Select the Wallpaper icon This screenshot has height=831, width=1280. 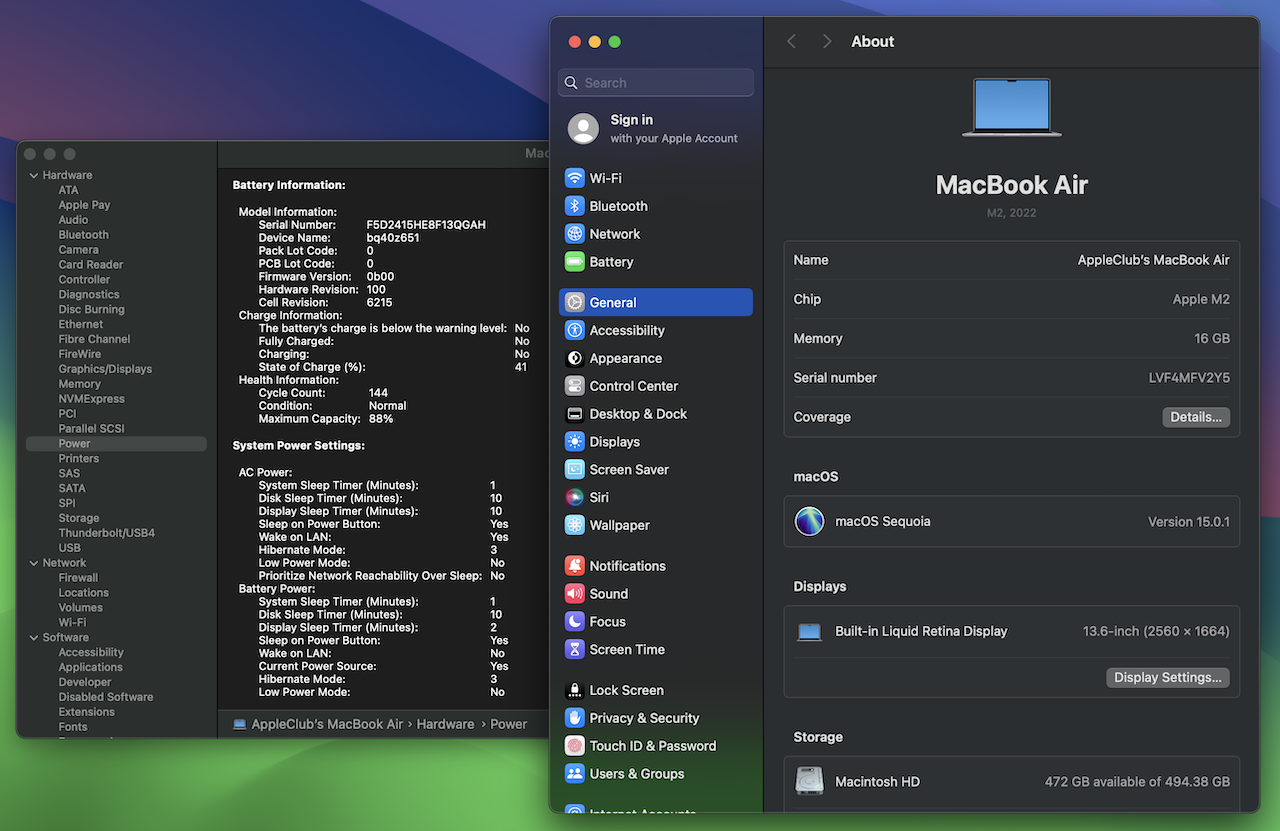pyautogui.click(x=574, y=525)
